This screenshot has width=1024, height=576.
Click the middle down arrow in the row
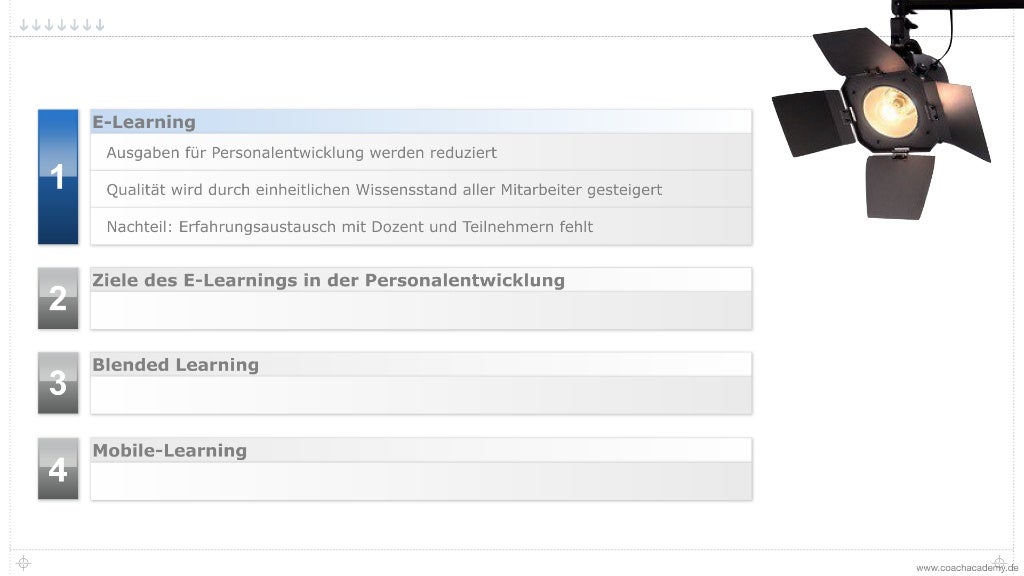coord(62,25)
